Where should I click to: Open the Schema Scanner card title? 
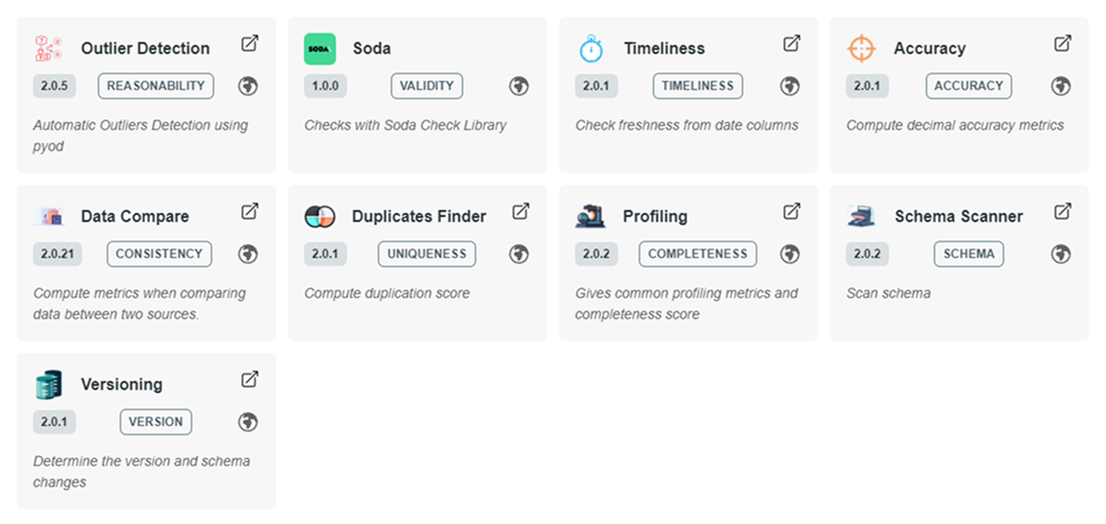959,217
